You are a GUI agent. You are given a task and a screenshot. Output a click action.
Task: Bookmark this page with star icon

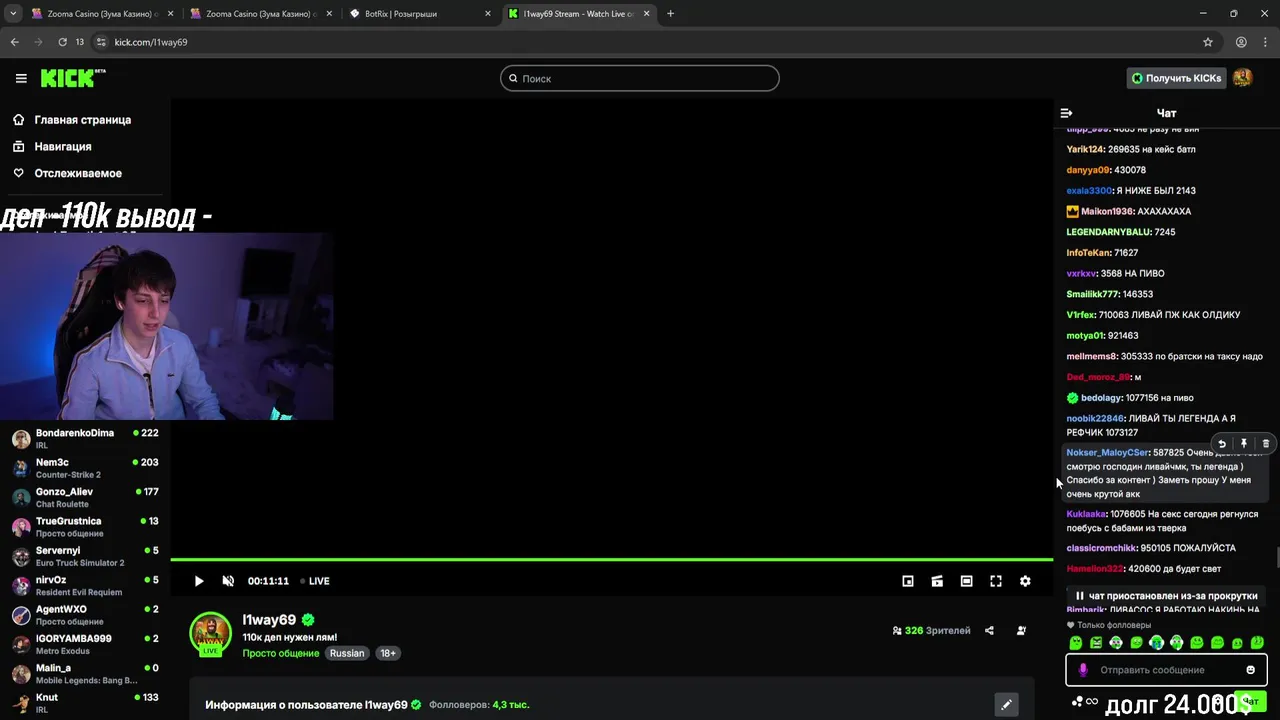click(1208, 42)
